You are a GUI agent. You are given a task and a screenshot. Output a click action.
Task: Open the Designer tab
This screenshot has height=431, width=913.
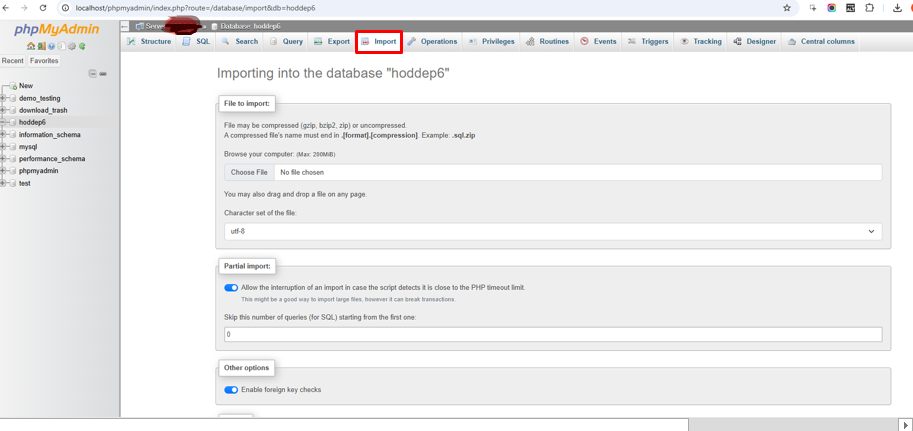(755, 41)
